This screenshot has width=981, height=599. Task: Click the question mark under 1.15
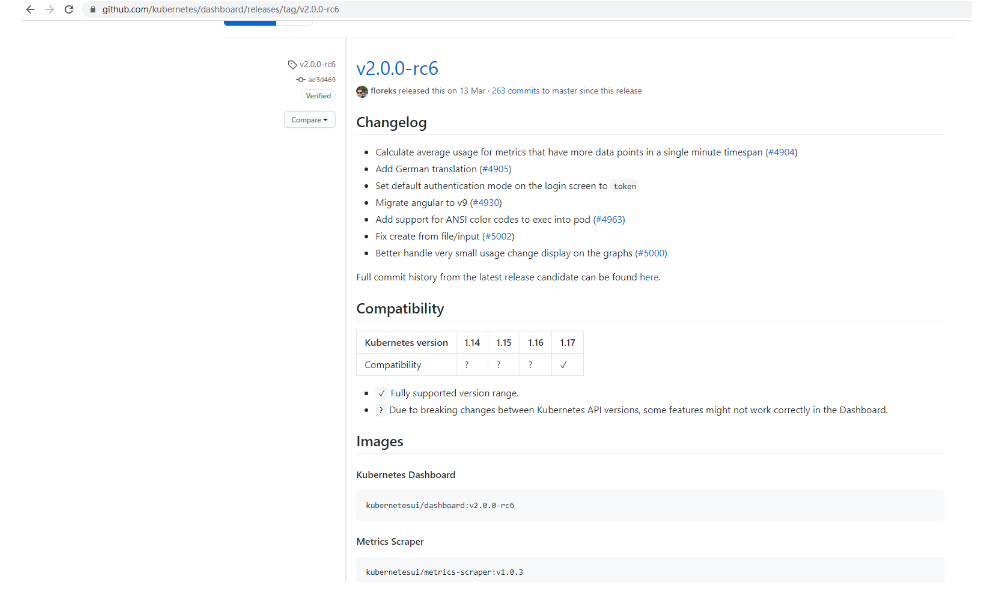pyautogui.click(x=499, y=365)
